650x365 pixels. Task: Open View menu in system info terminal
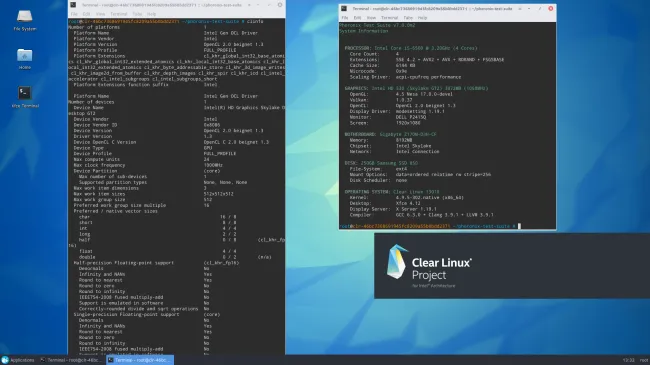tap(371, 18)
